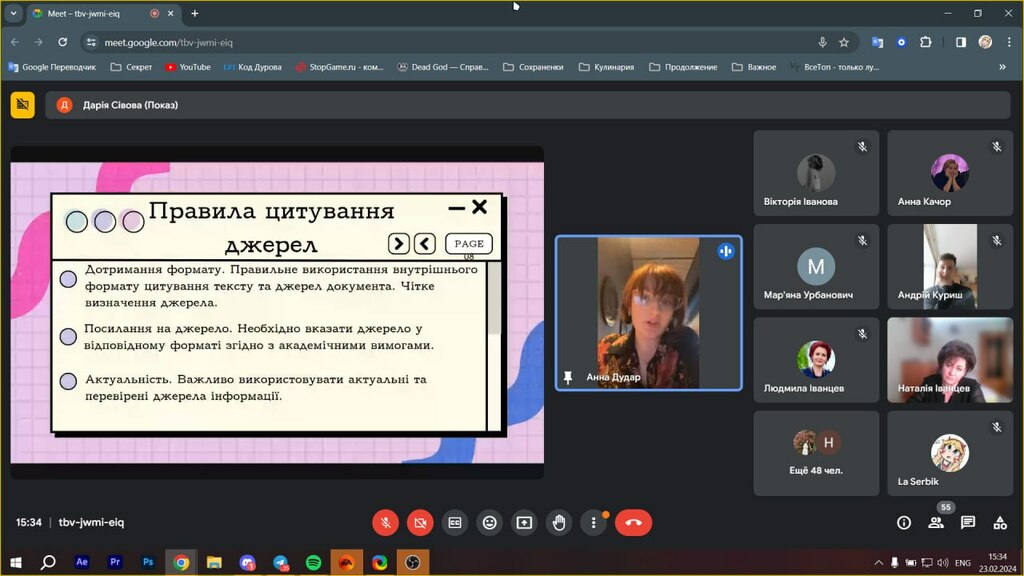This screenshot has width=1024, height=576.
Task: Click the slide's vertical scrollbar
Action: tap(494, 346)
